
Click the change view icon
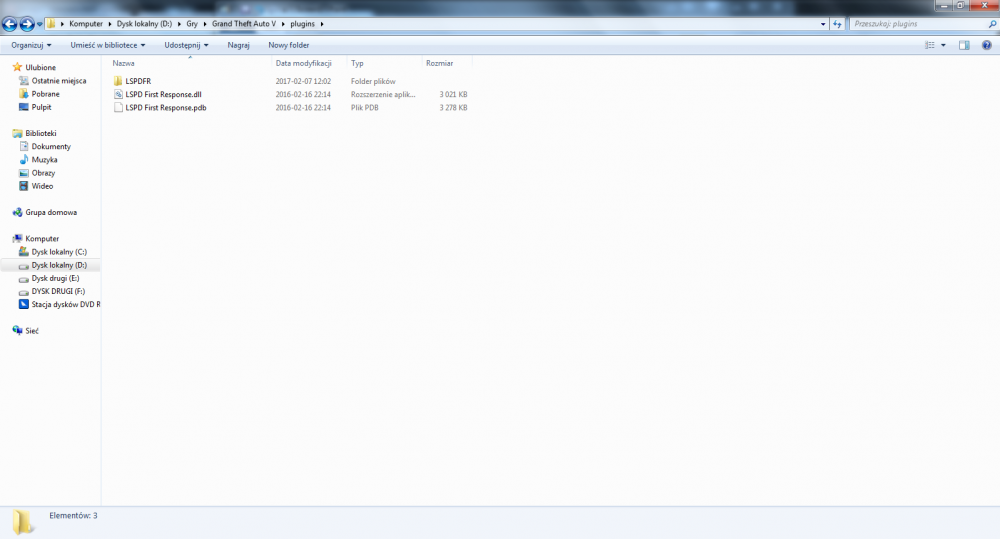(930, 45)
